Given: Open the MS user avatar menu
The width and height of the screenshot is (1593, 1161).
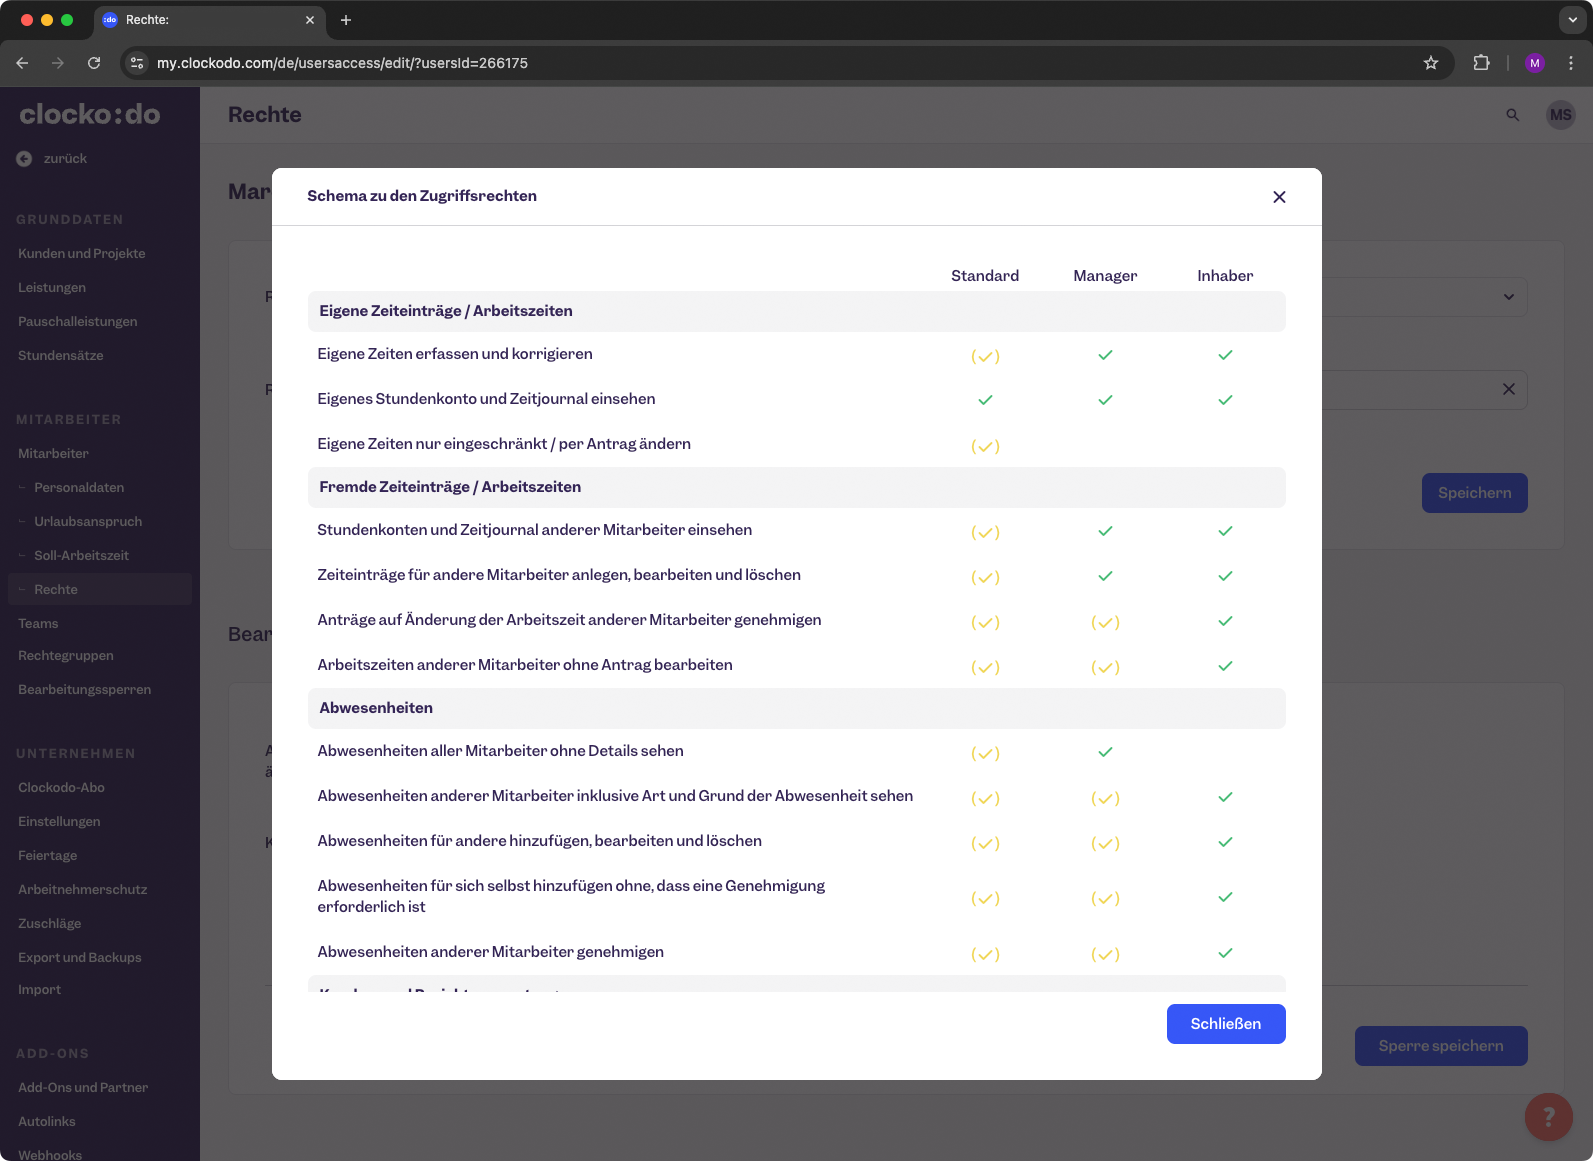Looking at the screenshot, I should (1560, 115).
